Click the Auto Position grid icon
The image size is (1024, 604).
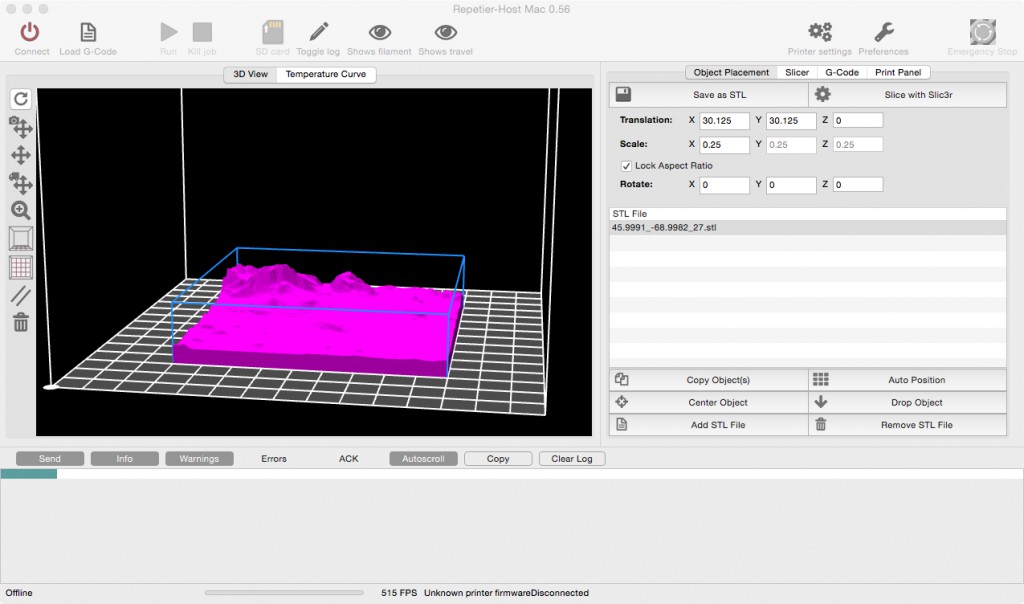coord(821,379)
